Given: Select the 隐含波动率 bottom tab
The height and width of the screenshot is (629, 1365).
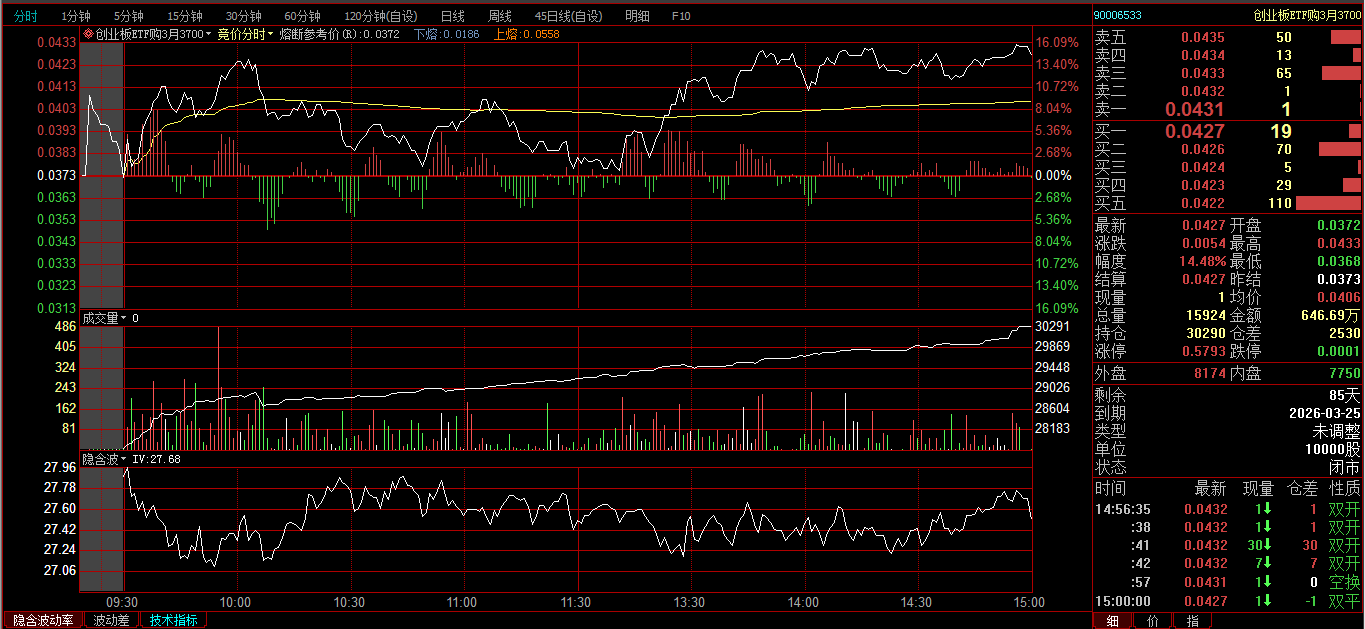Looking at the screenshot, I should [x=42, y=620].
